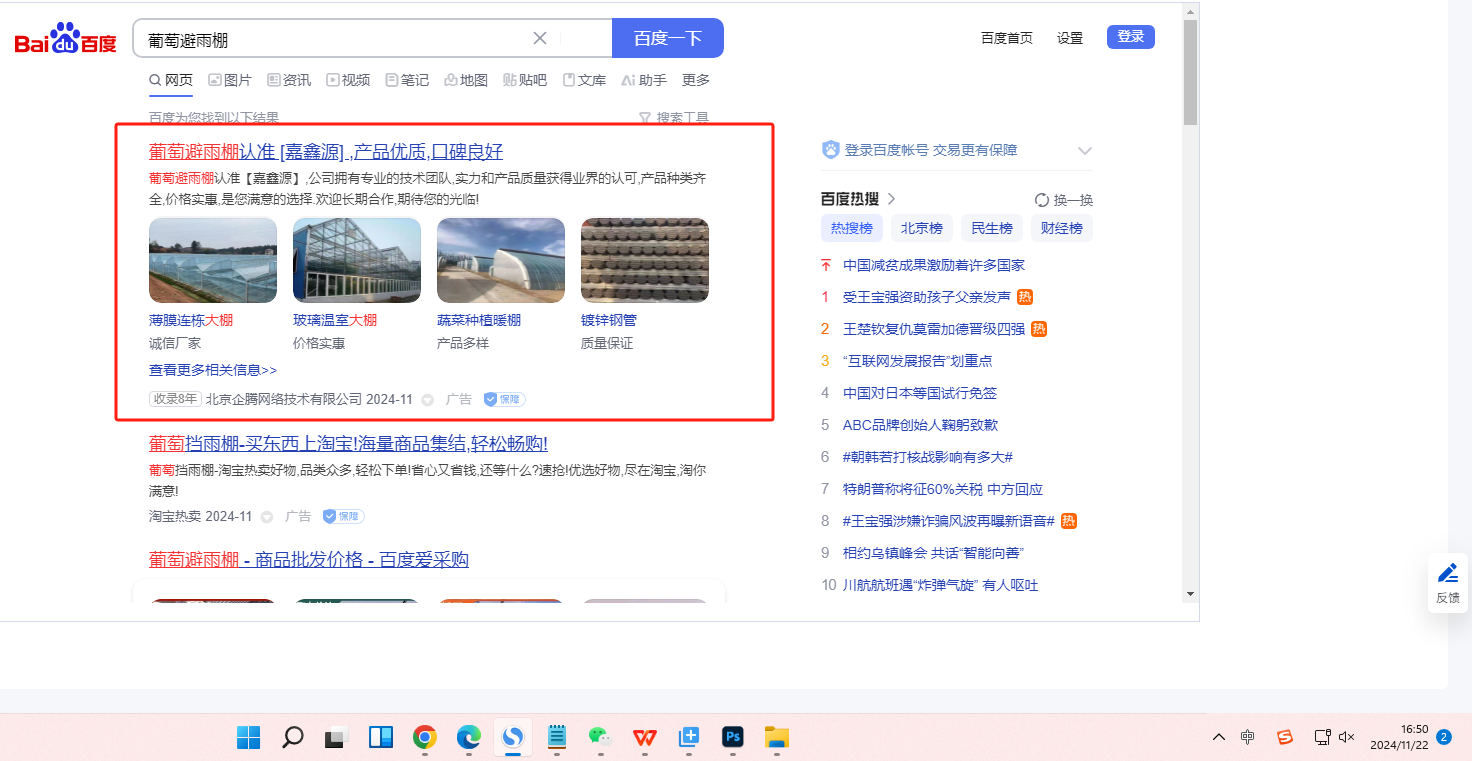Launch Google Chrome from the taskbar
Screen dimensions: 1472x761
tap(425, 737)
